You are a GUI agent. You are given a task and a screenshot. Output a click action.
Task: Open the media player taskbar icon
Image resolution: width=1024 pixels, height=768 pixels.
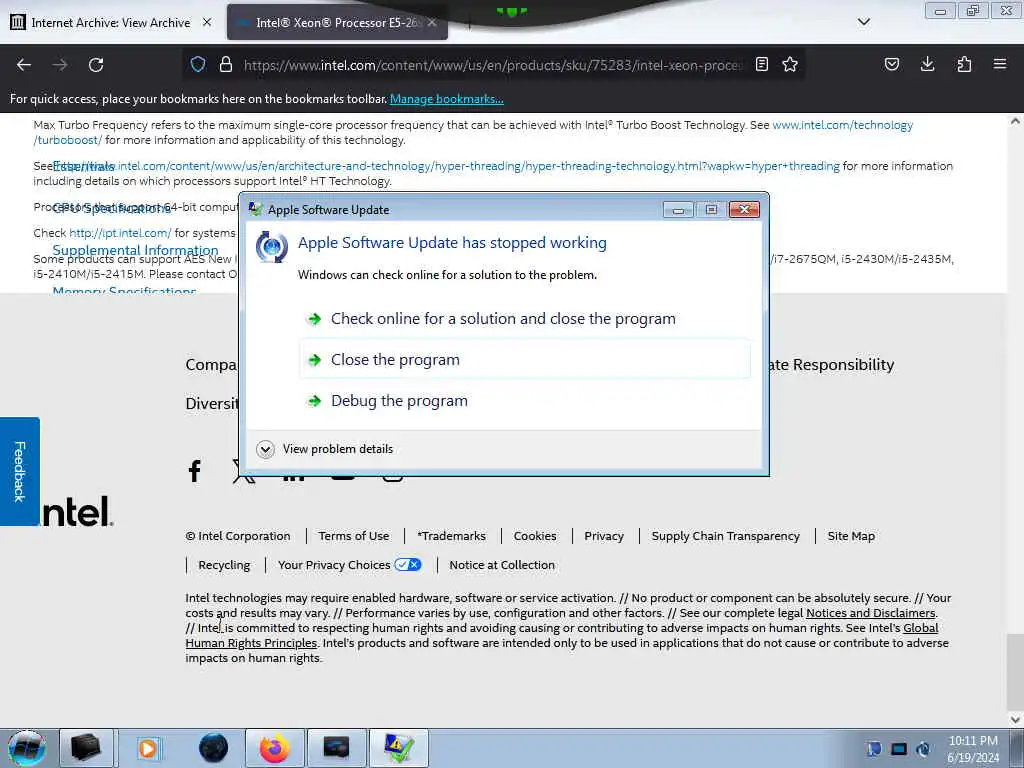point(148,748)
